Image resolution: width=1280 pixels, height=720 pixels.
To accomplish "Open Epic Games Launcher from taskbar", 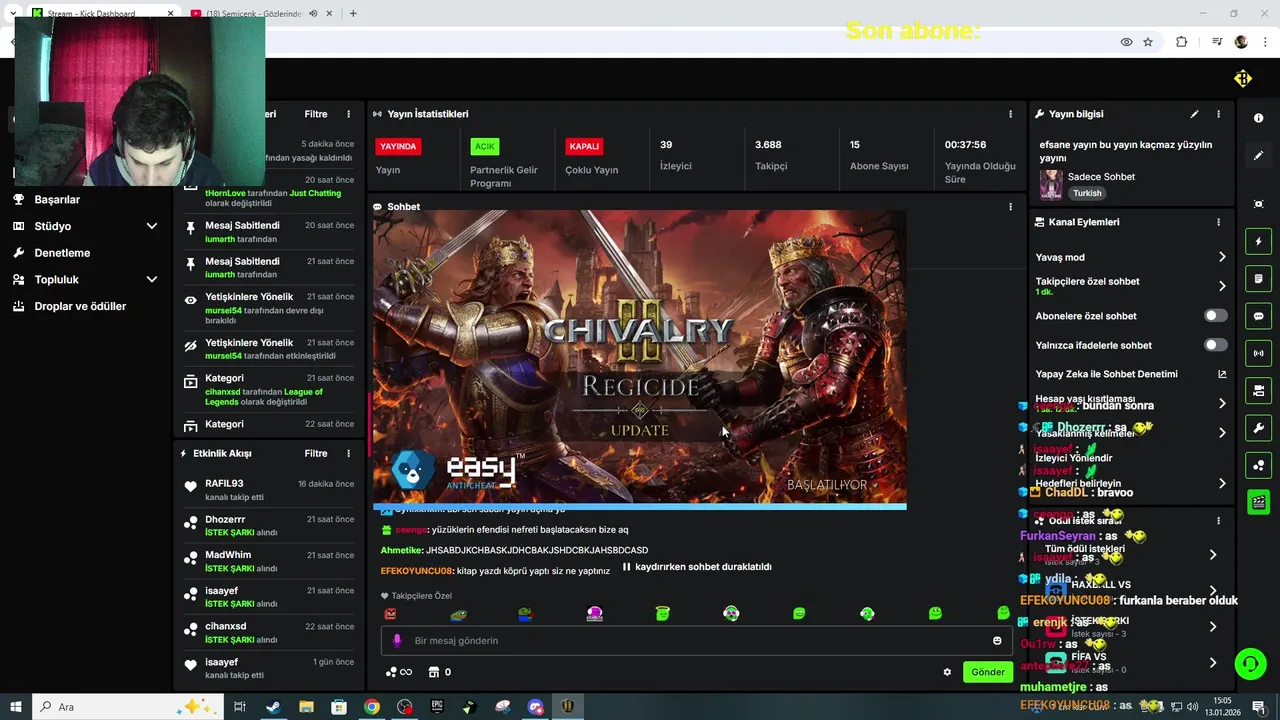I will (x=437, y=707).
